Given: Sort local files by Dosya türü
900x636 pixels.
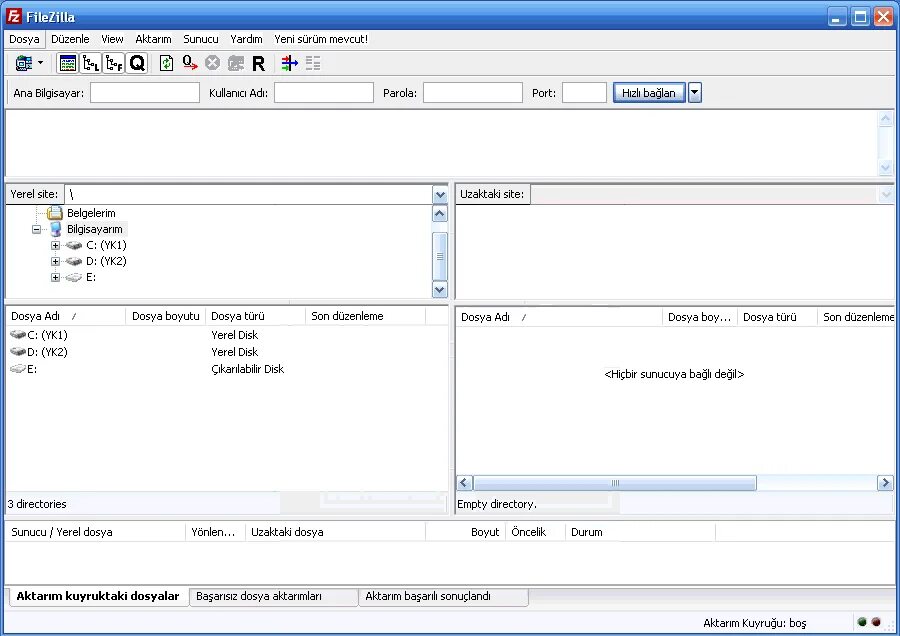Looking at the screenshot, I should [x=255, y=316].
